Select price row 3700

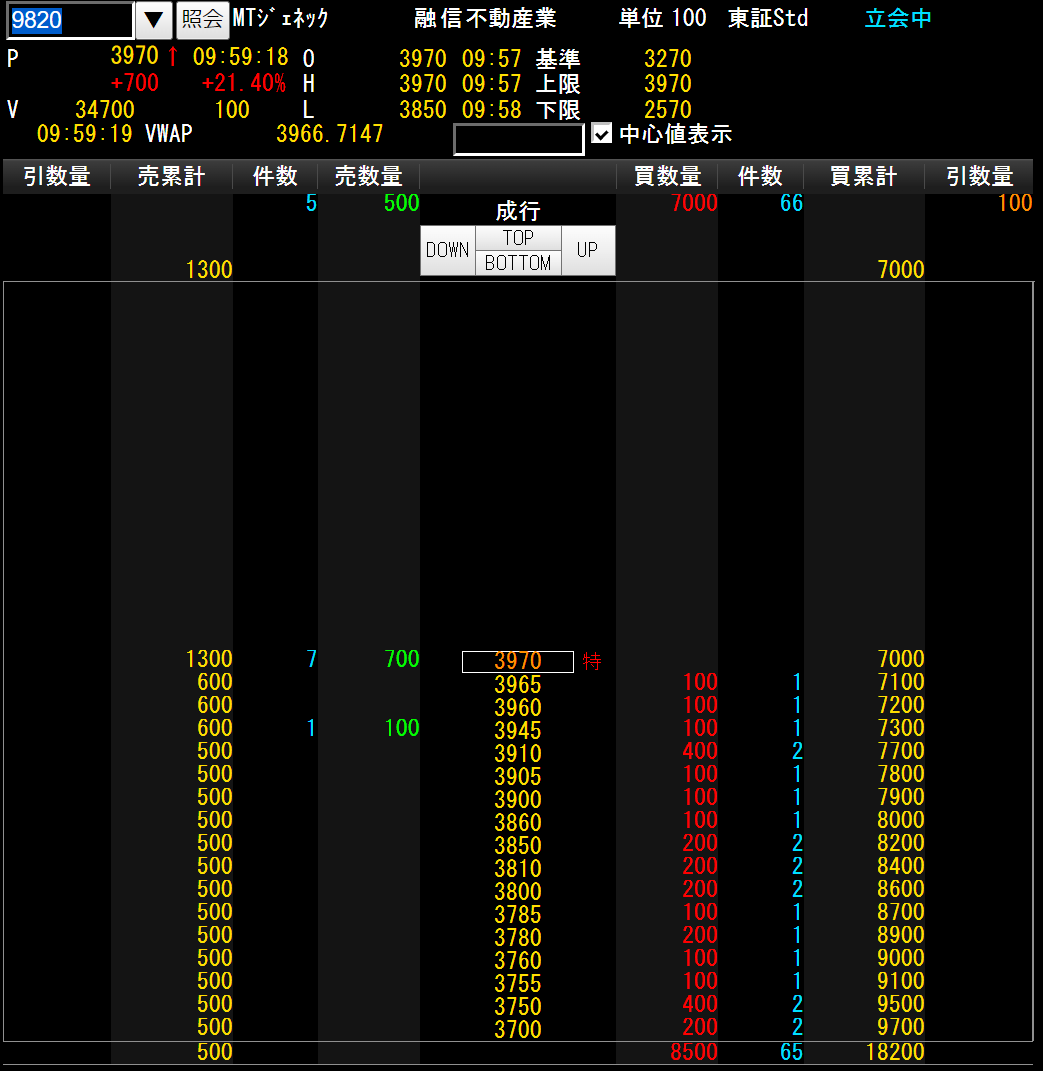point(518,1029)
